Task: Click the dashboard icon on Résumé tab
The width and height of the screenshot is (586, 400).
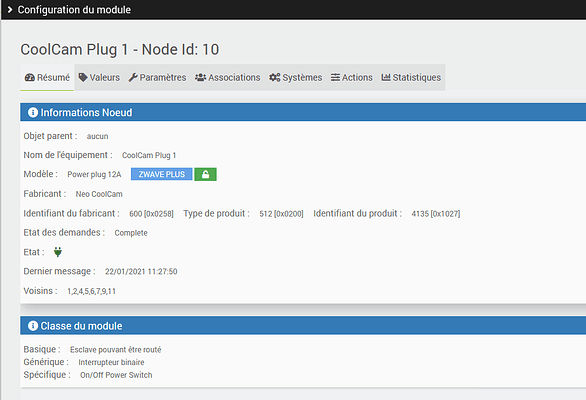Action: (x=30, y=77)
